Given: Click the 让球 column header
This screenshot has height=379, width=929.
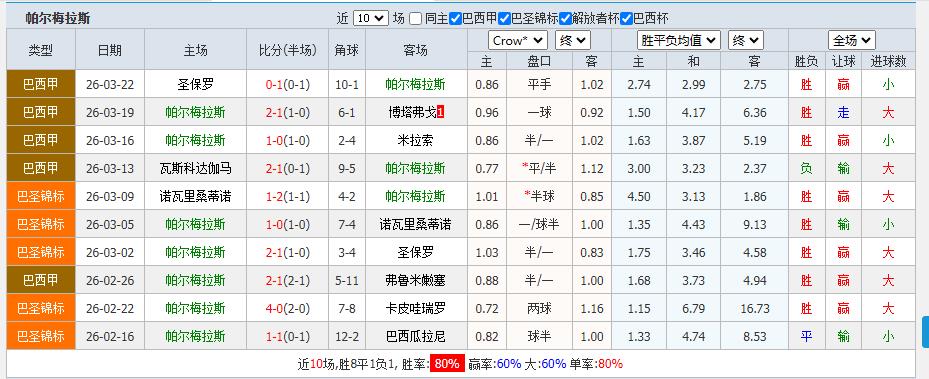Looking at the screenshot, I should pyautogui.click(x=843, y=61).
